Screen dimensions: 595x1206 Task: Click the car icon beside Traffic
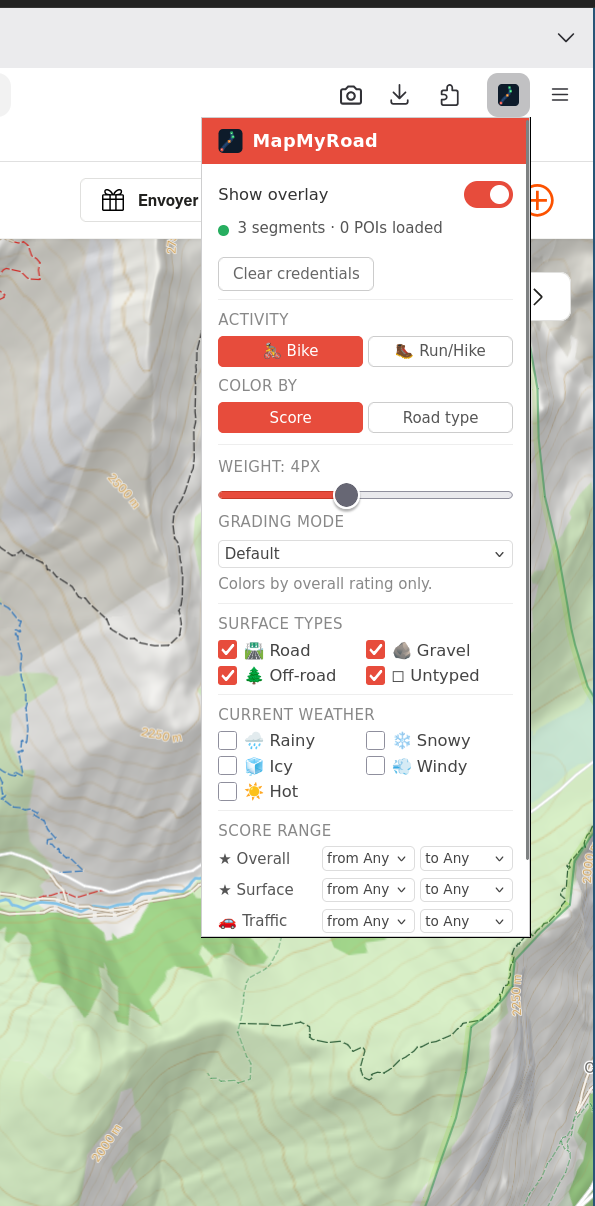[x=227, y=921]
